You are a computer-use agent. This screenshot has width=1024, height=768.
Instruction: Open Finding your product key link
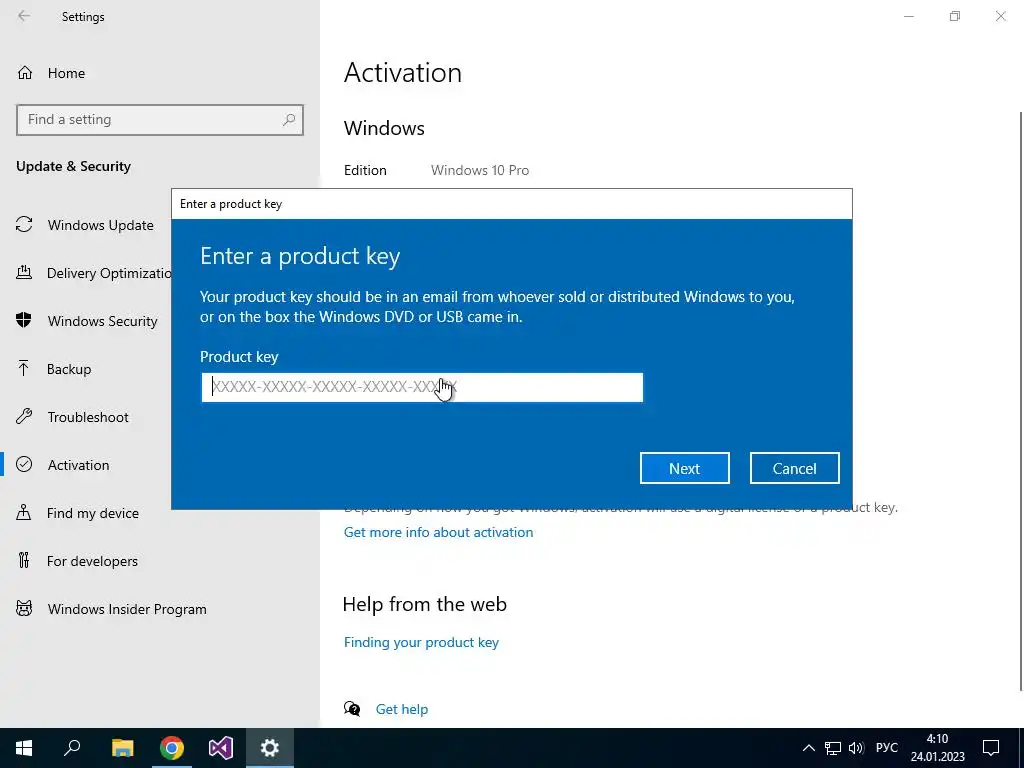[x=421, y=642]
